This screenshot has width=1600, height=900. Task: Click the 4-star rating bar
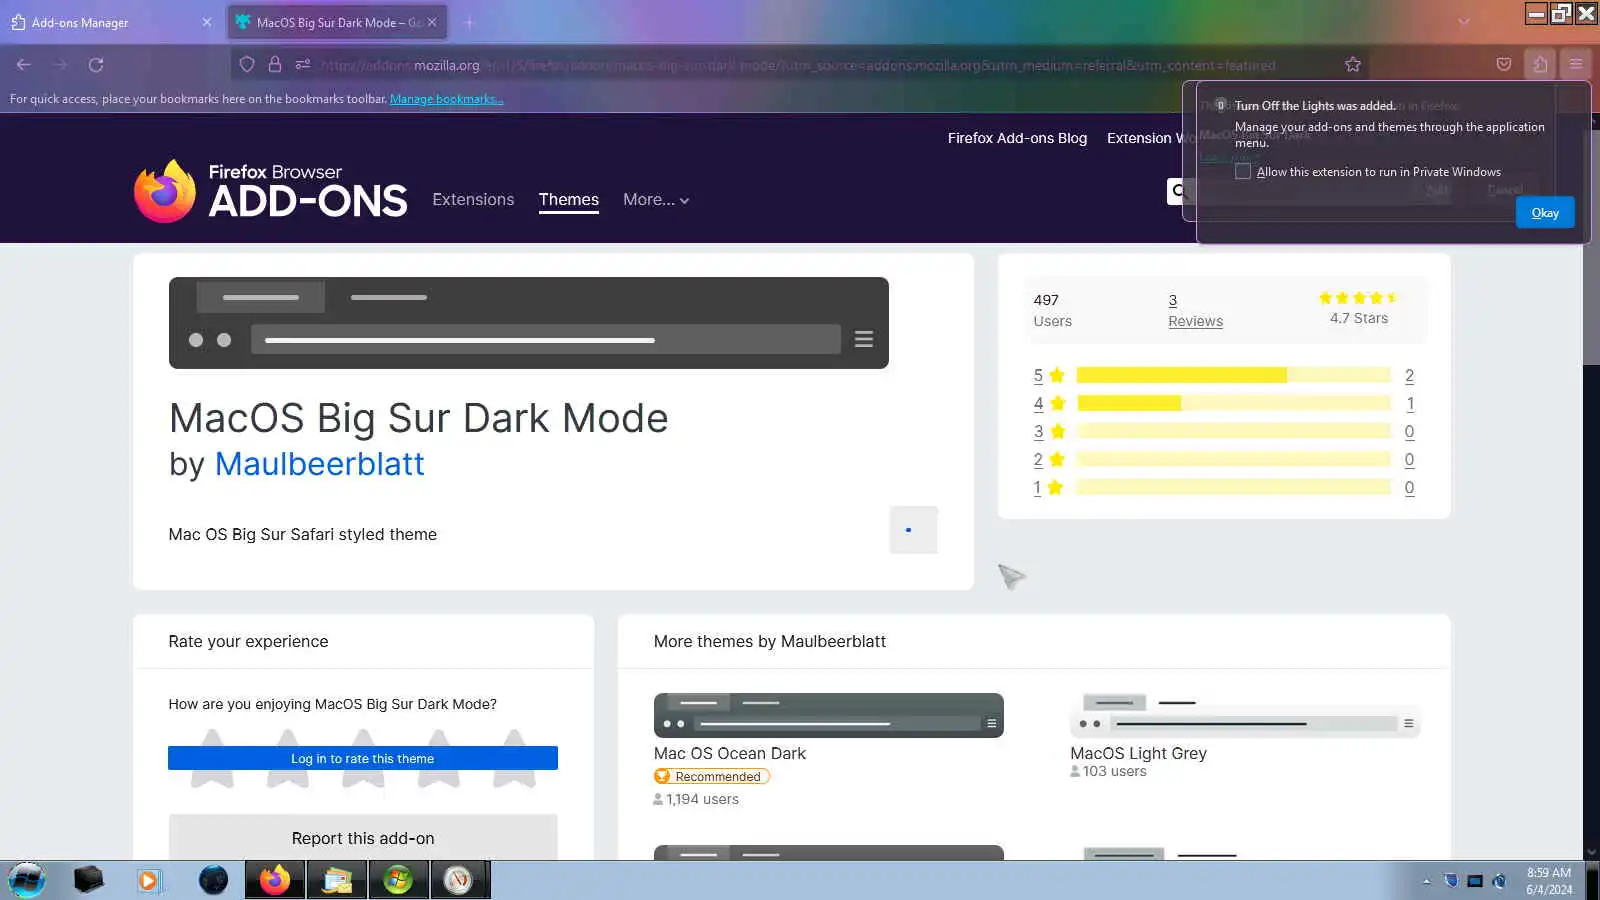pos(1234,404)
